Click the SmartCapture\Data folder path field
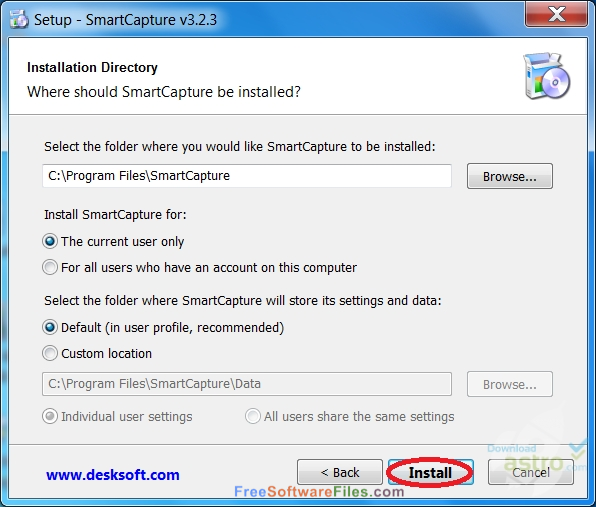 pyautogui.click(x=247, y=384)
